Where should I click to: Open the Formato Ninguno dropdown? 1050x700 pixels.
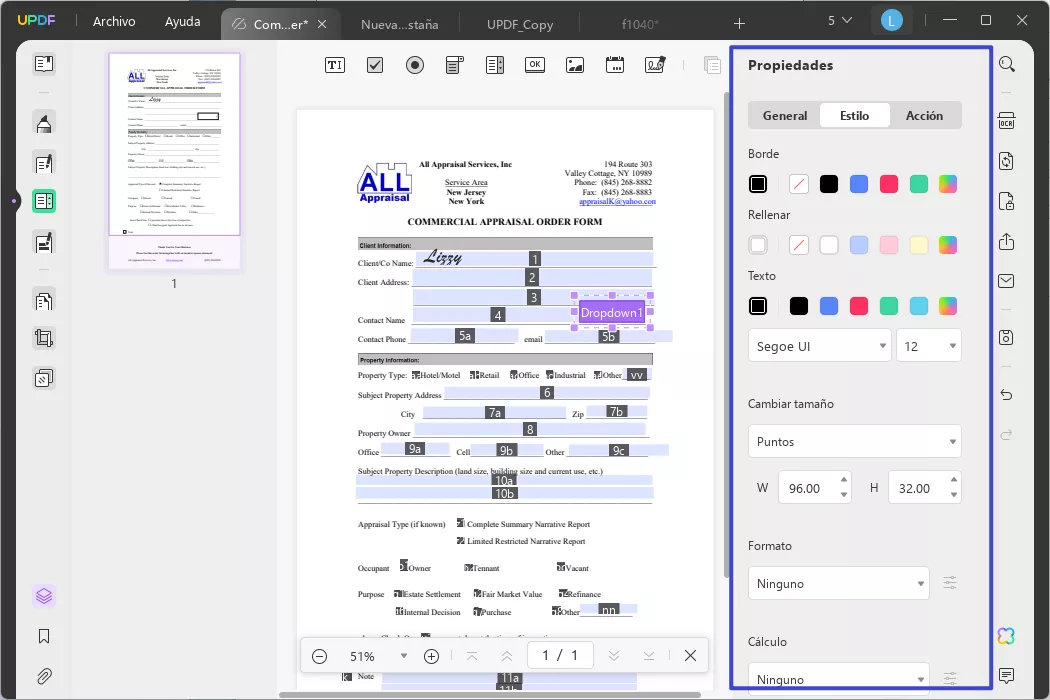(838, 583)
